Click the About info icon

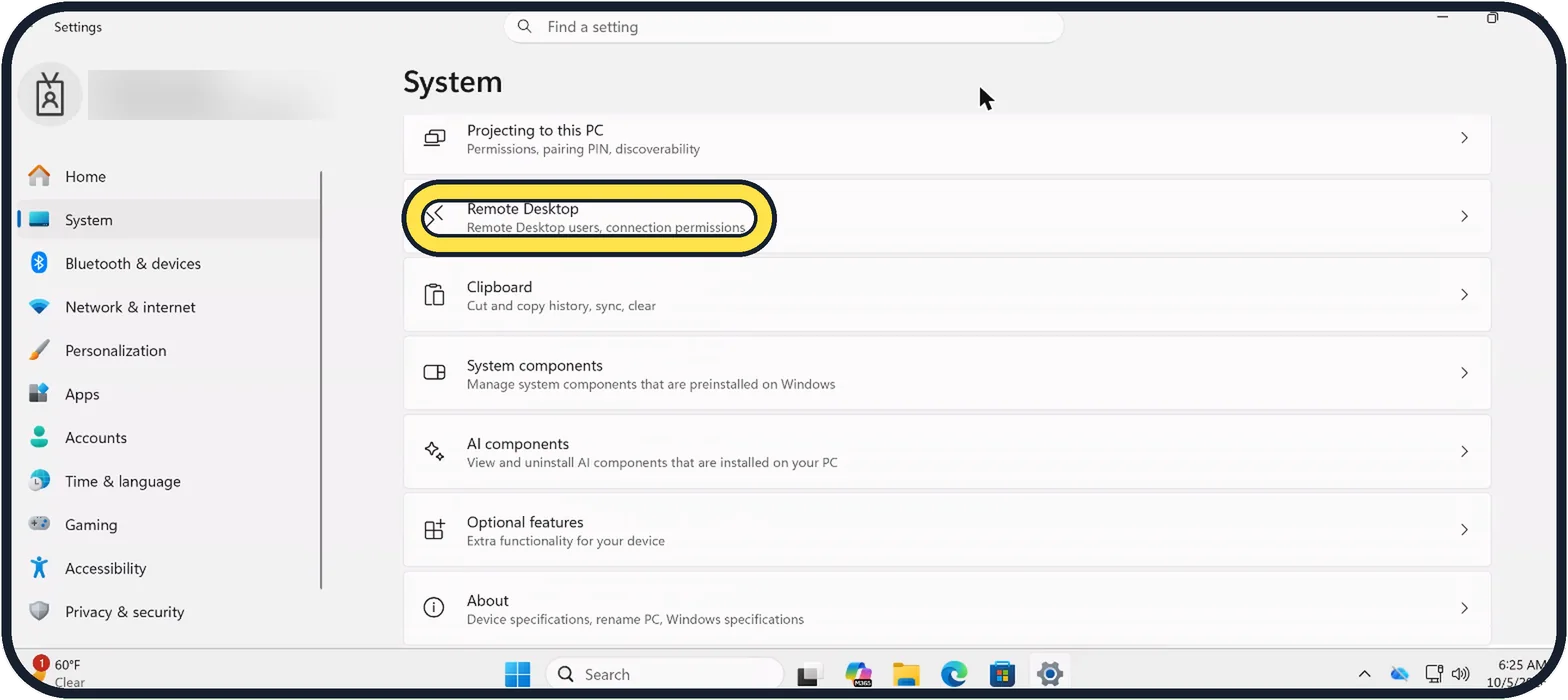(x=434, y=608)
